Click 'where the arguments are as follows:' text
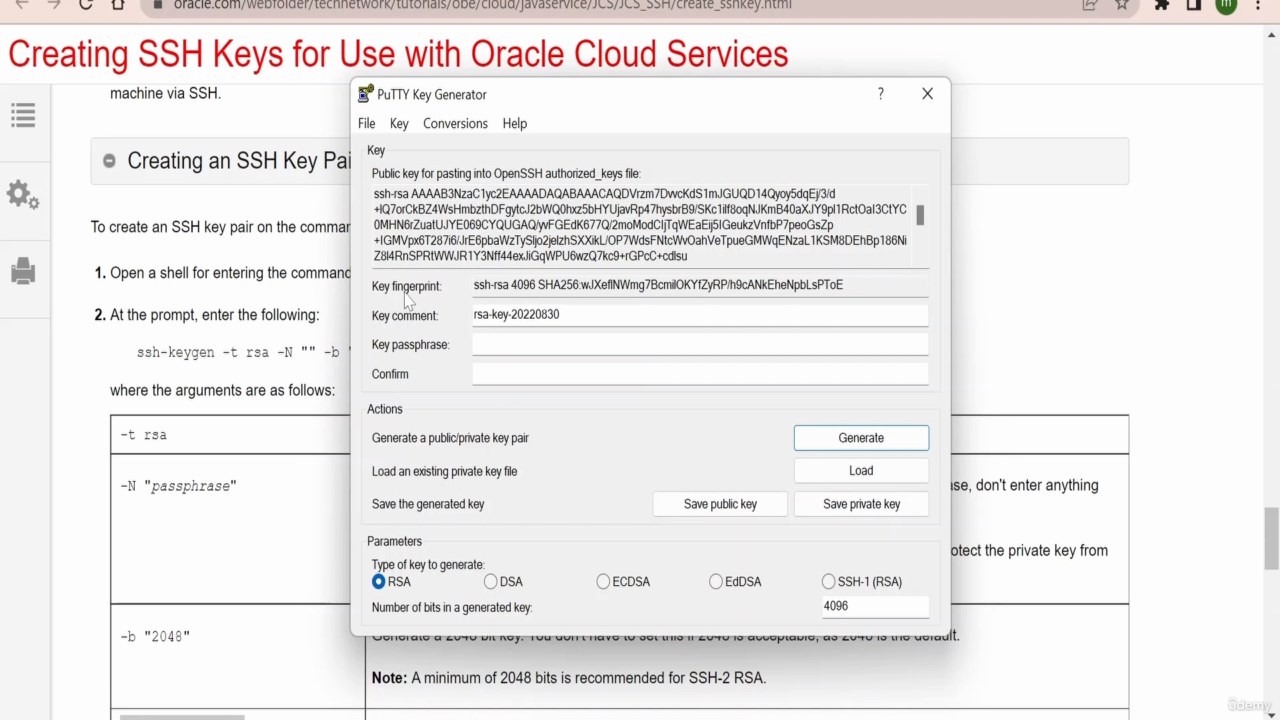Screen dimensions: 1280x720 (222, 390)
